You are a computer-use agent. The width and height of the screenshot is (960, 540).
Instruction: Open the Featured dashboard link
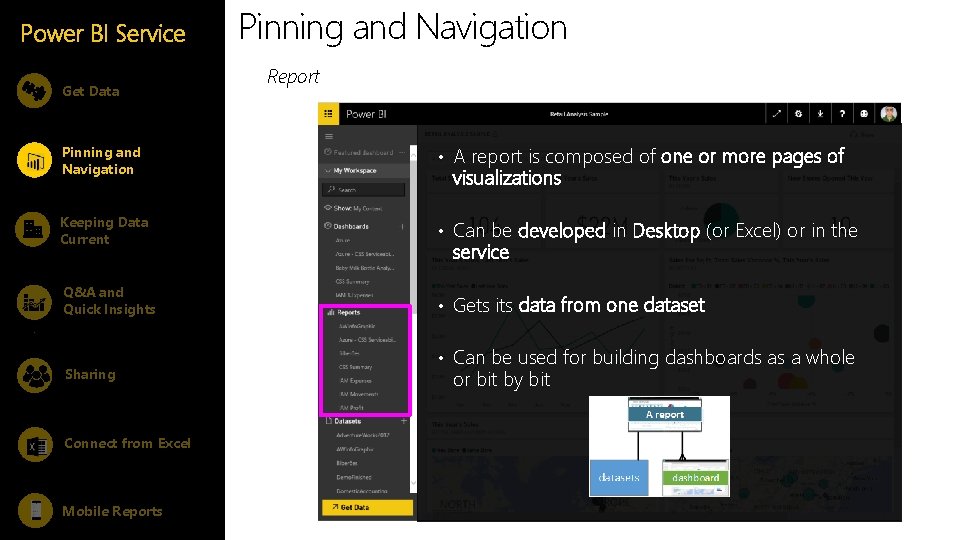point(363,152)
